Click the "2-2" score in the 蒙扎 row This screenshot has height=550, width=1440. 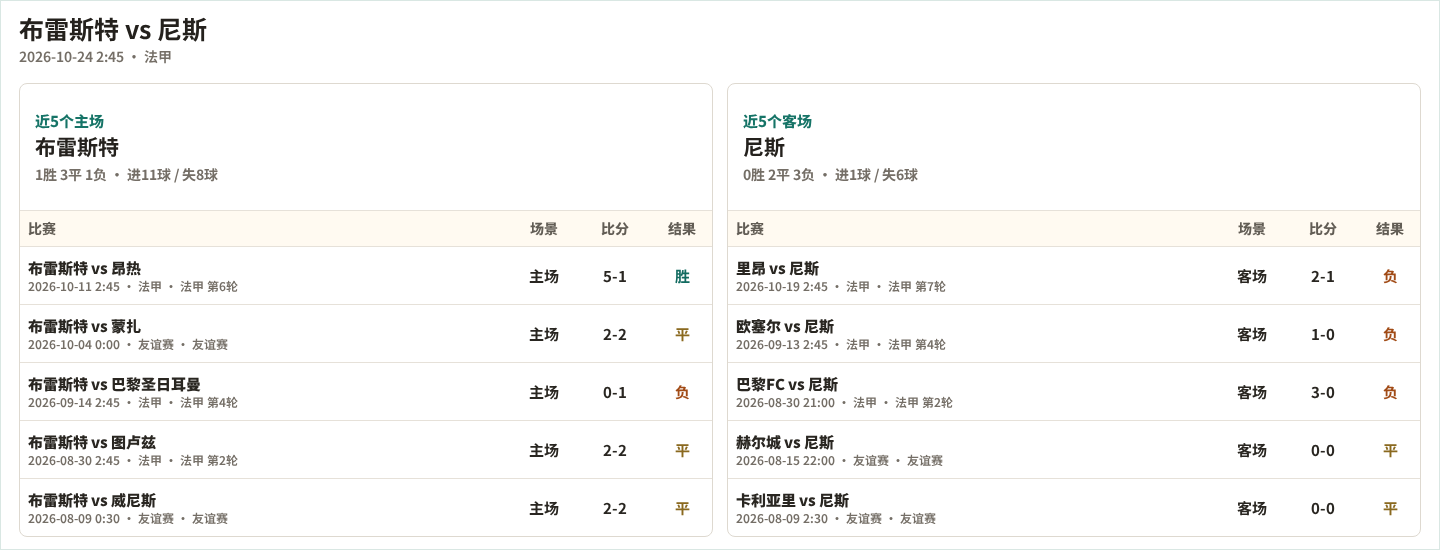click(x=615, y=334)
